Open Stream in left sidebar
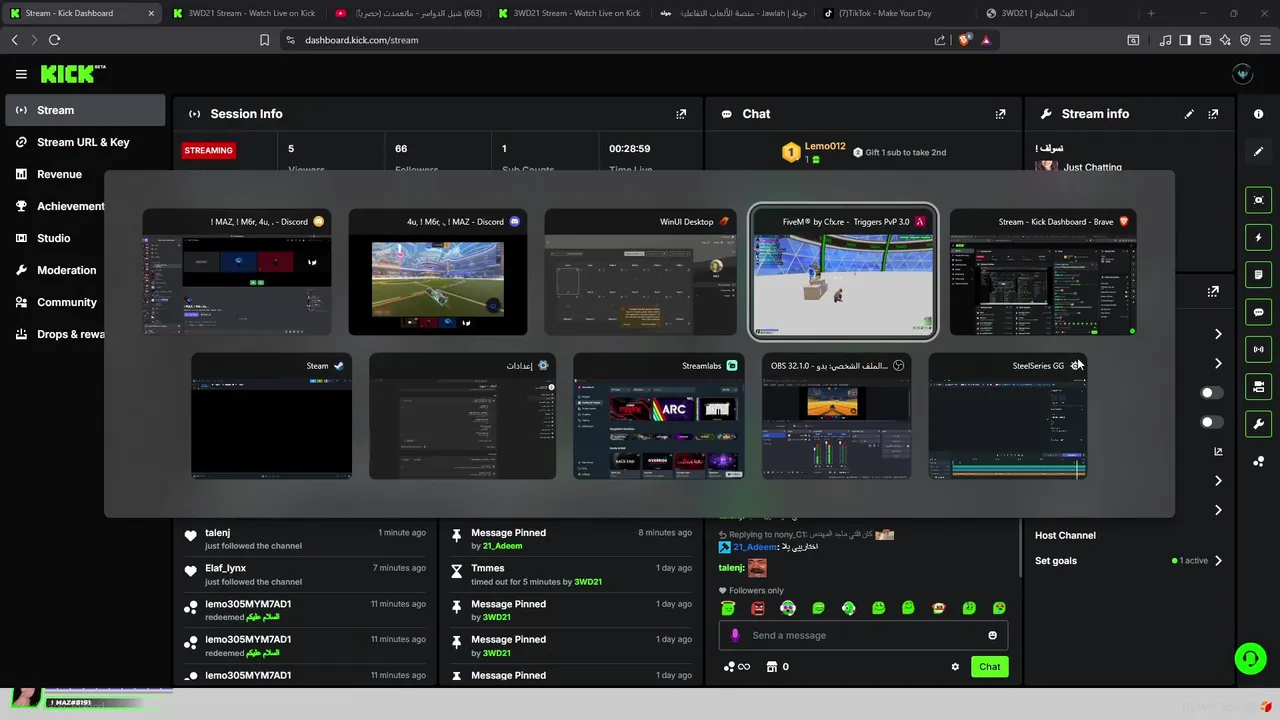The height and width of the screenshot is (720, 1280). point(85,110)
